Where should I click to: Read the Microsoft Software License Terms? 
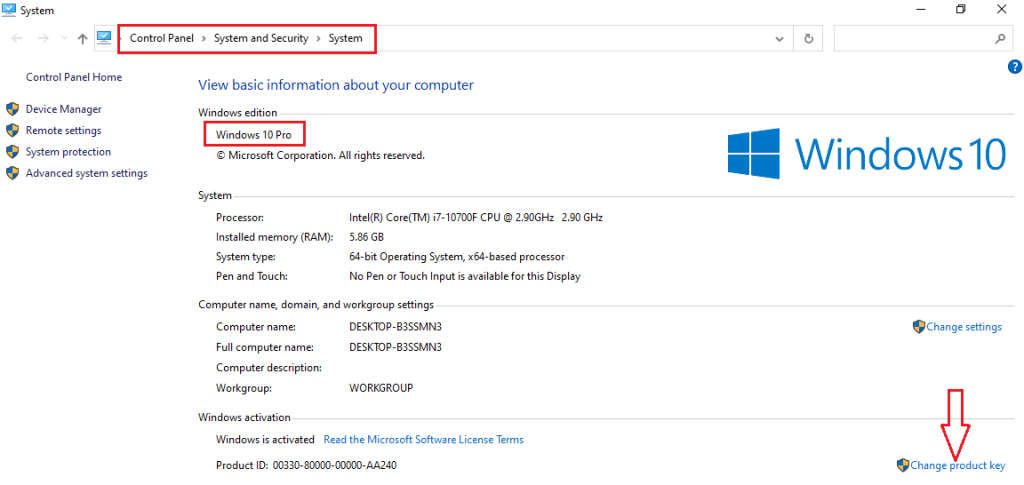[423, 440]
